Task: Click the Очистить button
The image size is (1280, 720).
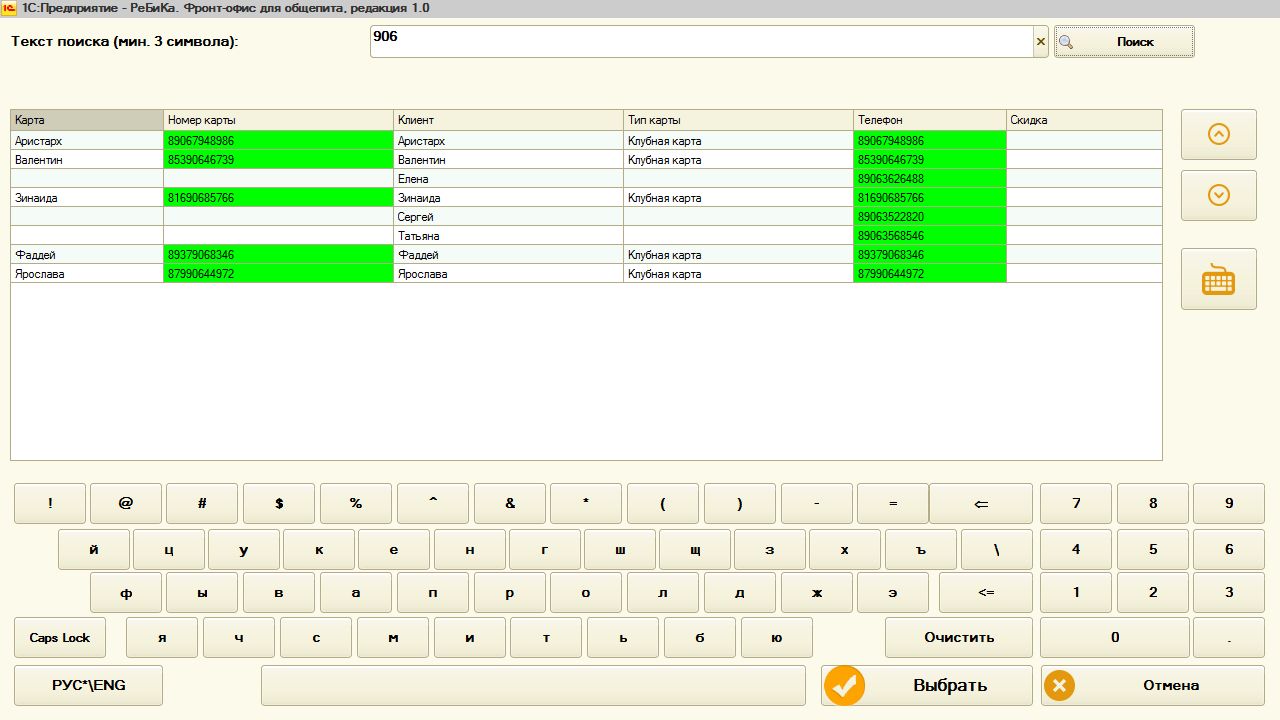Action: (959, 637)
